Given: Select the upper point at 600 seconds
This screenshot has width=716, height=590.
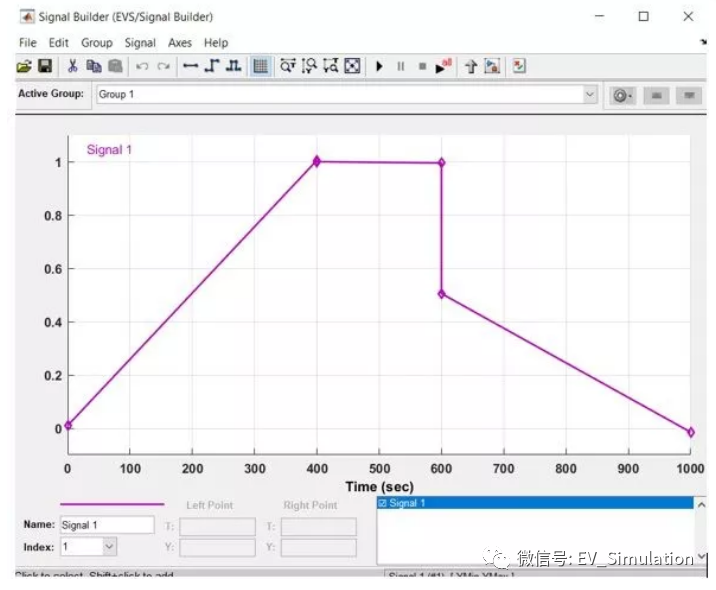Looking at the screenshot, I should click(x=442, y=163).
